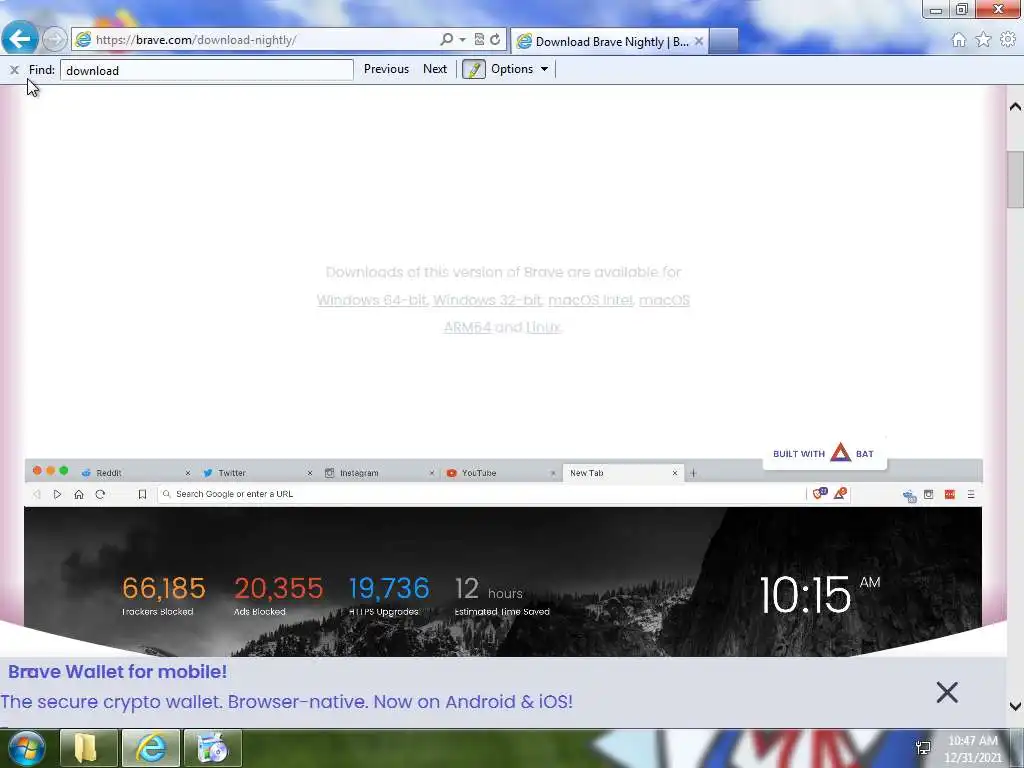Open the Windows 32-bit download link

pos(487,300)
